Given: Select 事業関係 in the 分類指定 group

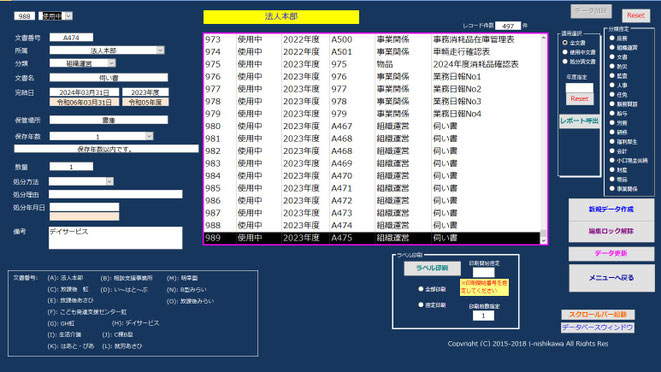Looking at the screenshot, I should tap(612, 189).
